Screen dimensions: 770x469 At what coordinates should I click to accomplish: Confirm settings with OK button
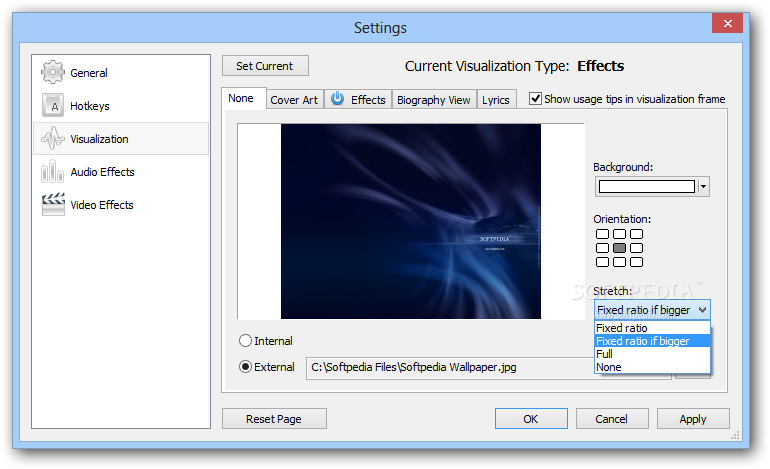click(531, 419)
